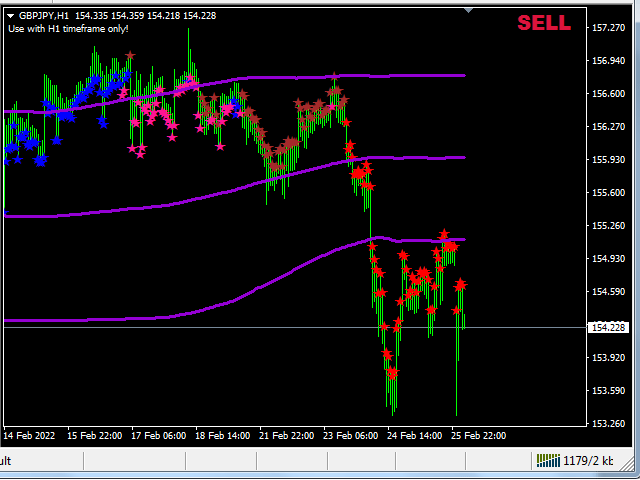
Task: Click the gray chart shift triangle marker
Action: pyautogui.click(x=469, y=10)
